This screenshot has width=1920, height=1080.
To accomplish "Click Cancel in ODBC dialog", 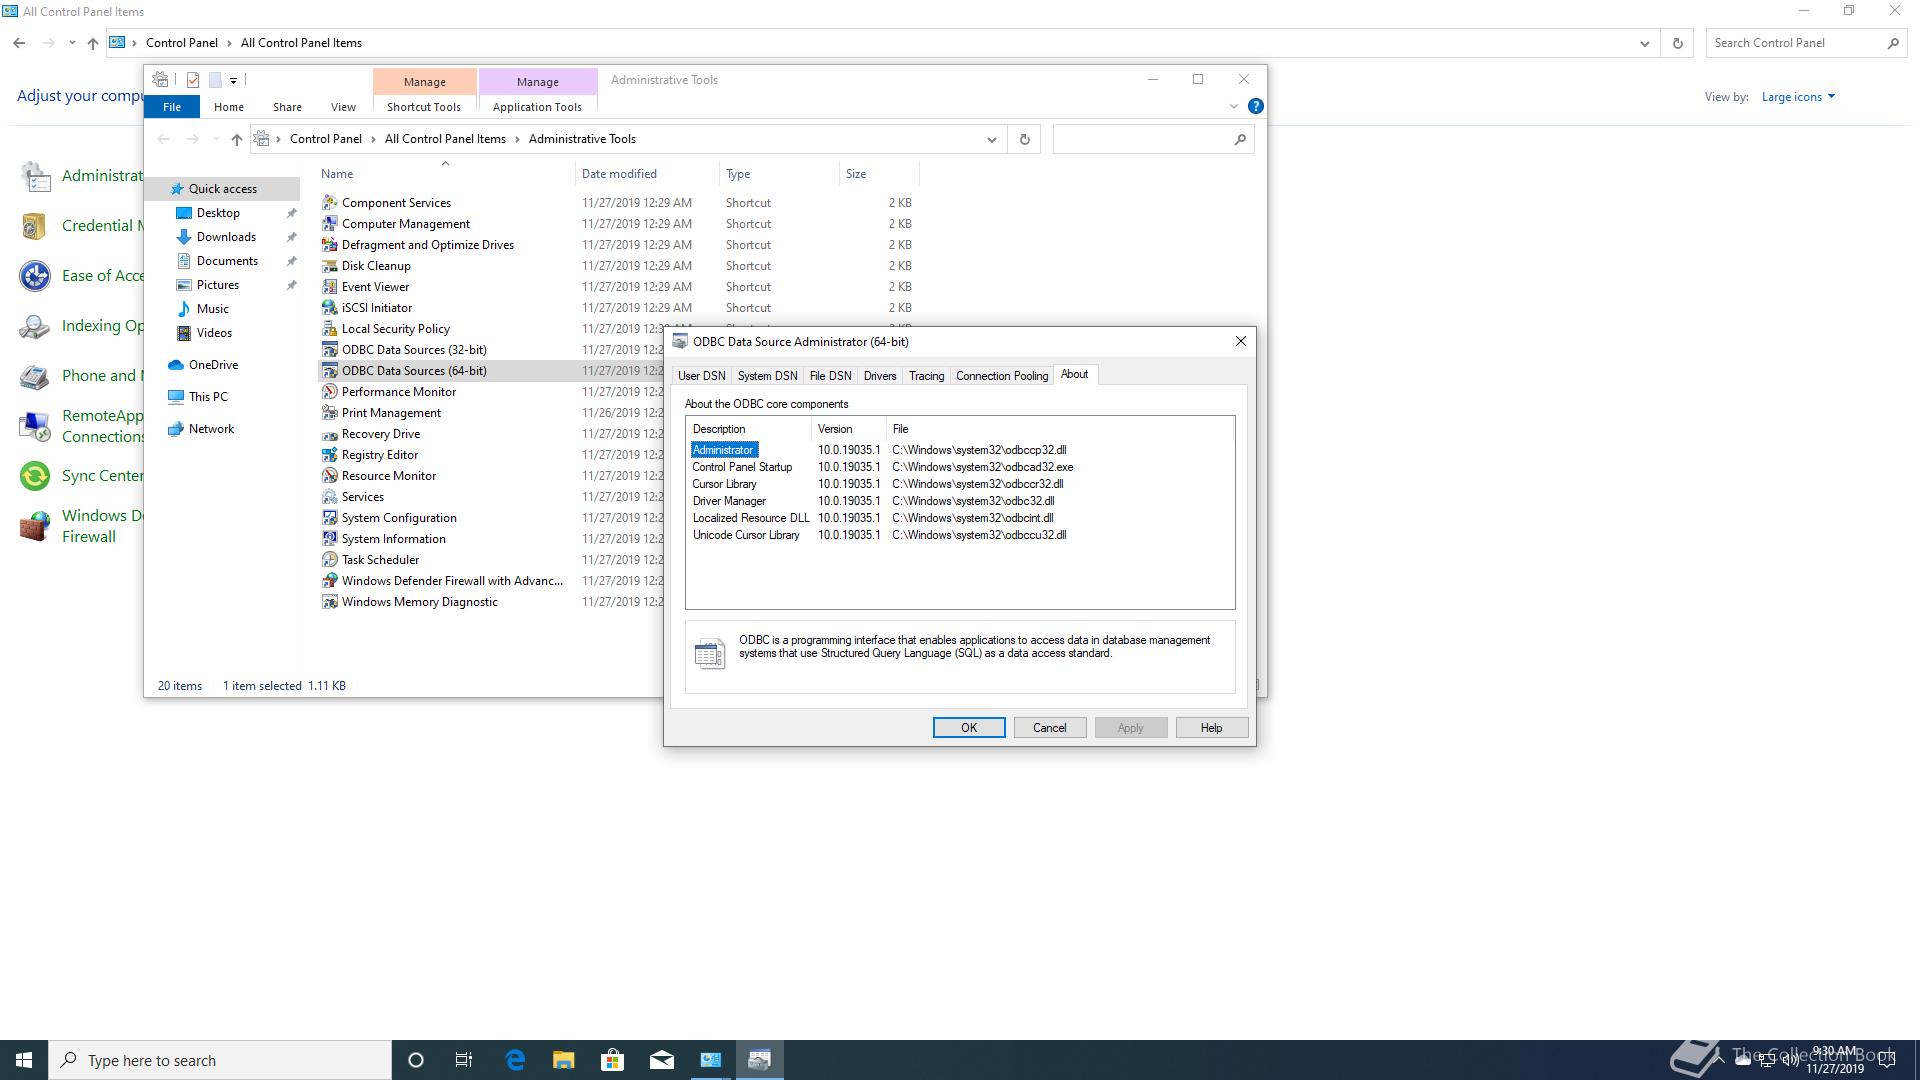I will tap(1050, 728).
